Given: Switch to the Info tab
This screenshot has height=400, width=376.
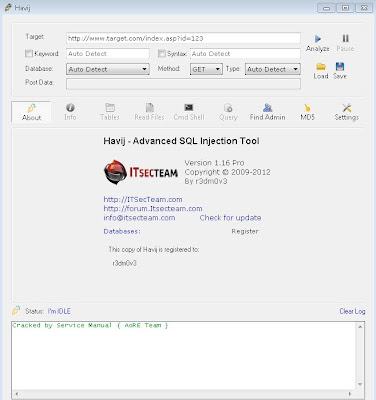Looking at the screenshot, I should 70,112.
